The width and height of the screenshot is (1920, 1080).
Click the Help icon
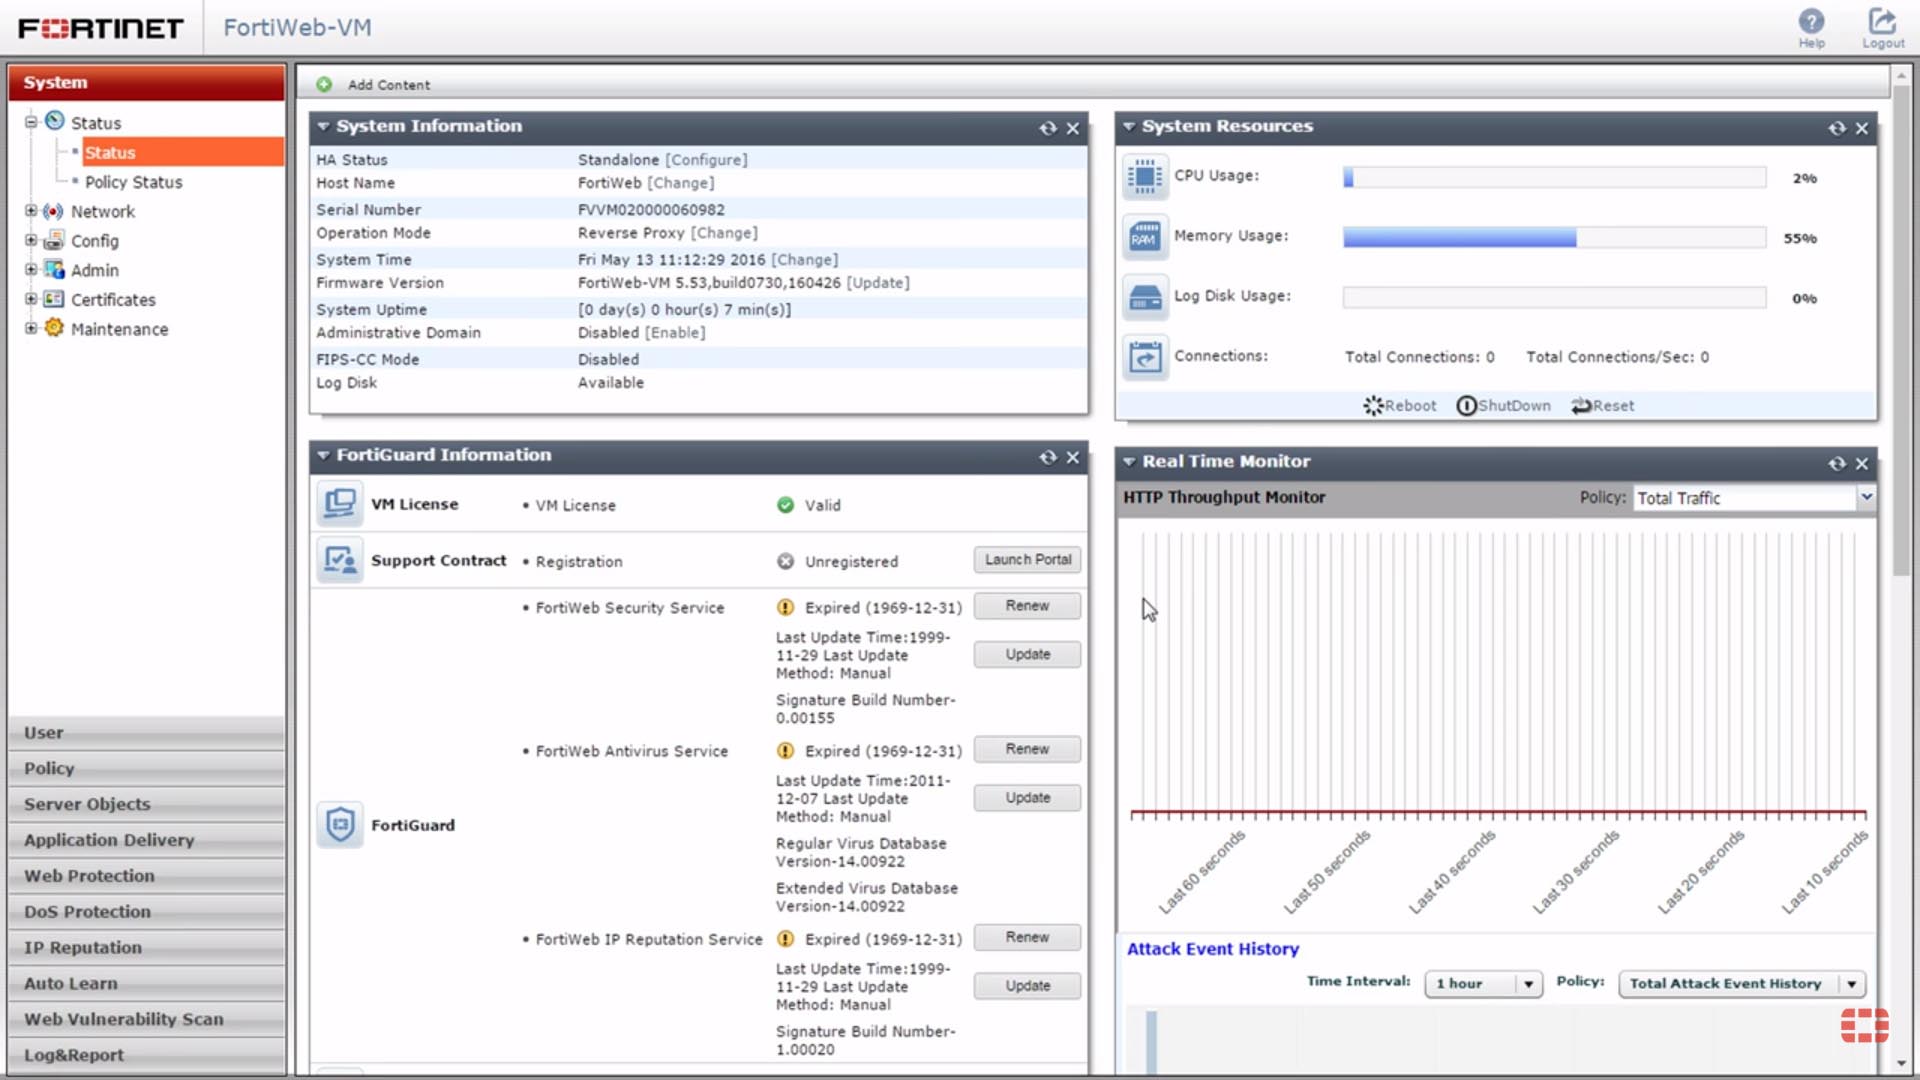[x=1811, y=22]
